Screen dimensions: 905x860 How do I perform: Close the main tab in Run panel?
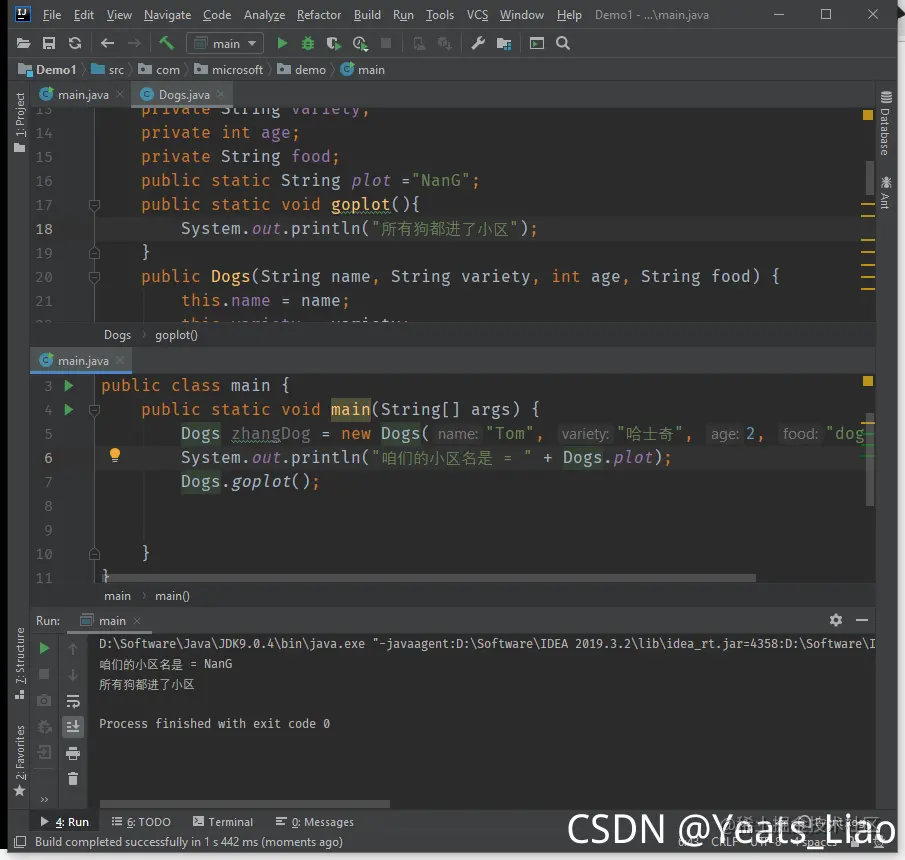tap(137, 620)
